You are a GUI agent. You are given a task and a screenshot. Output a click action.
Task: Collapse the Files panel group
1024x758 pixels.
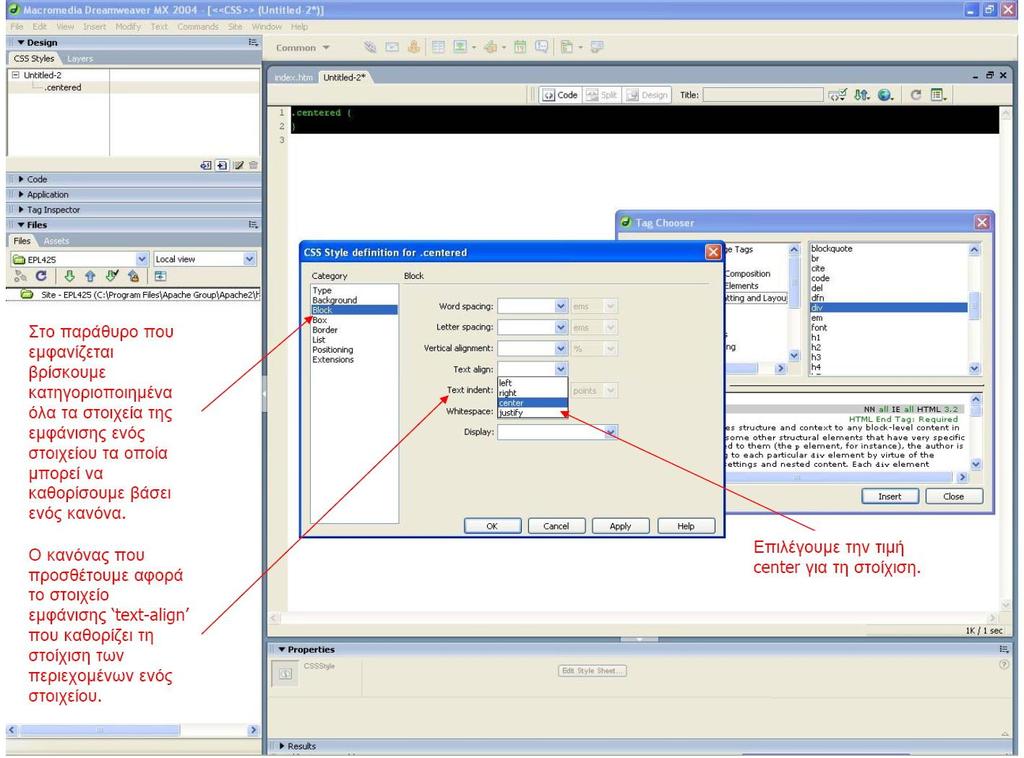(21, 225)
